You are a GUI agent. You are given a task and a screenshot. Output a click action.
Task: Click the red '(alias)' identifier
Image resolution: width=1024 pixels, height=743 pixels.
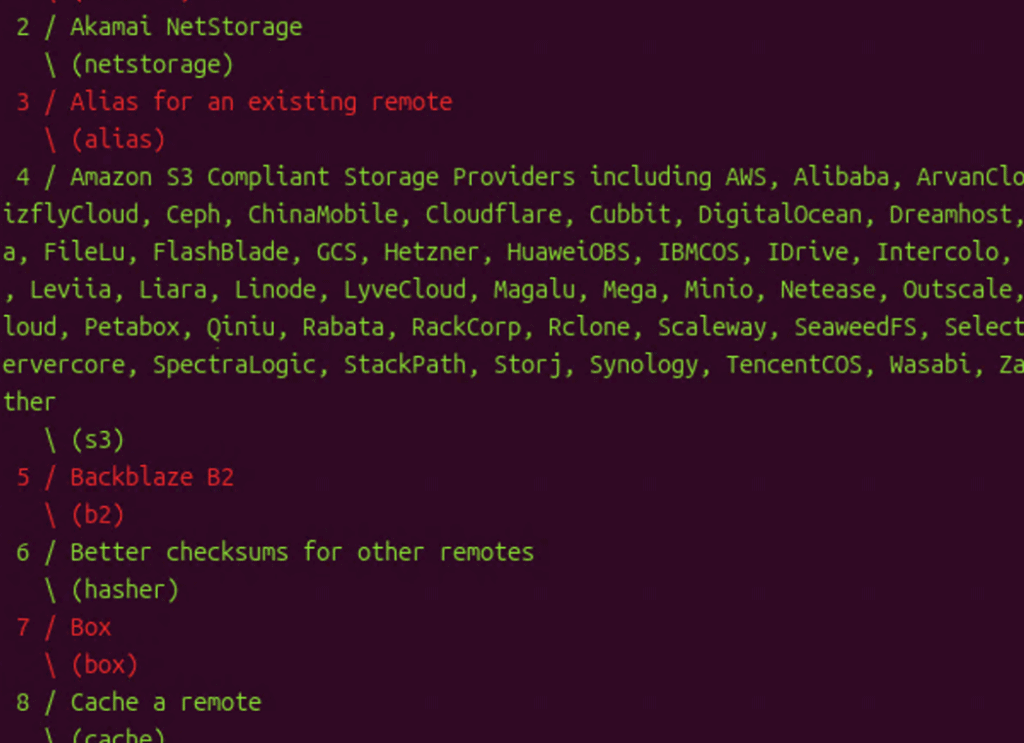pos(117,140)
